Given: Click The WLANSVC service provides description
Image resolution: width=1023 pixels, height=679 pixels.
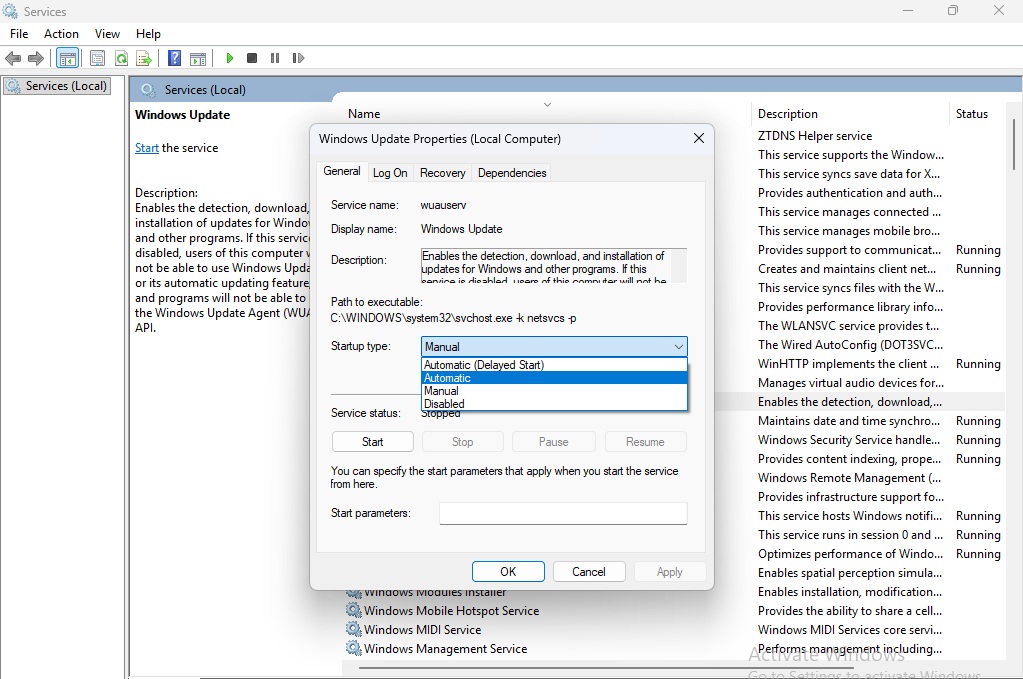Looking at the screenshot, I should [x=848, y=325].
